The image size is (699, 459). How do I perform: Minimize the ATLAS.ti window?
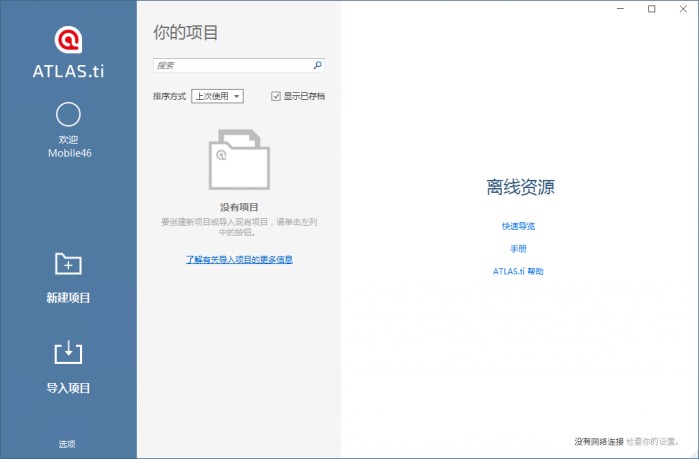coord(622,9)
